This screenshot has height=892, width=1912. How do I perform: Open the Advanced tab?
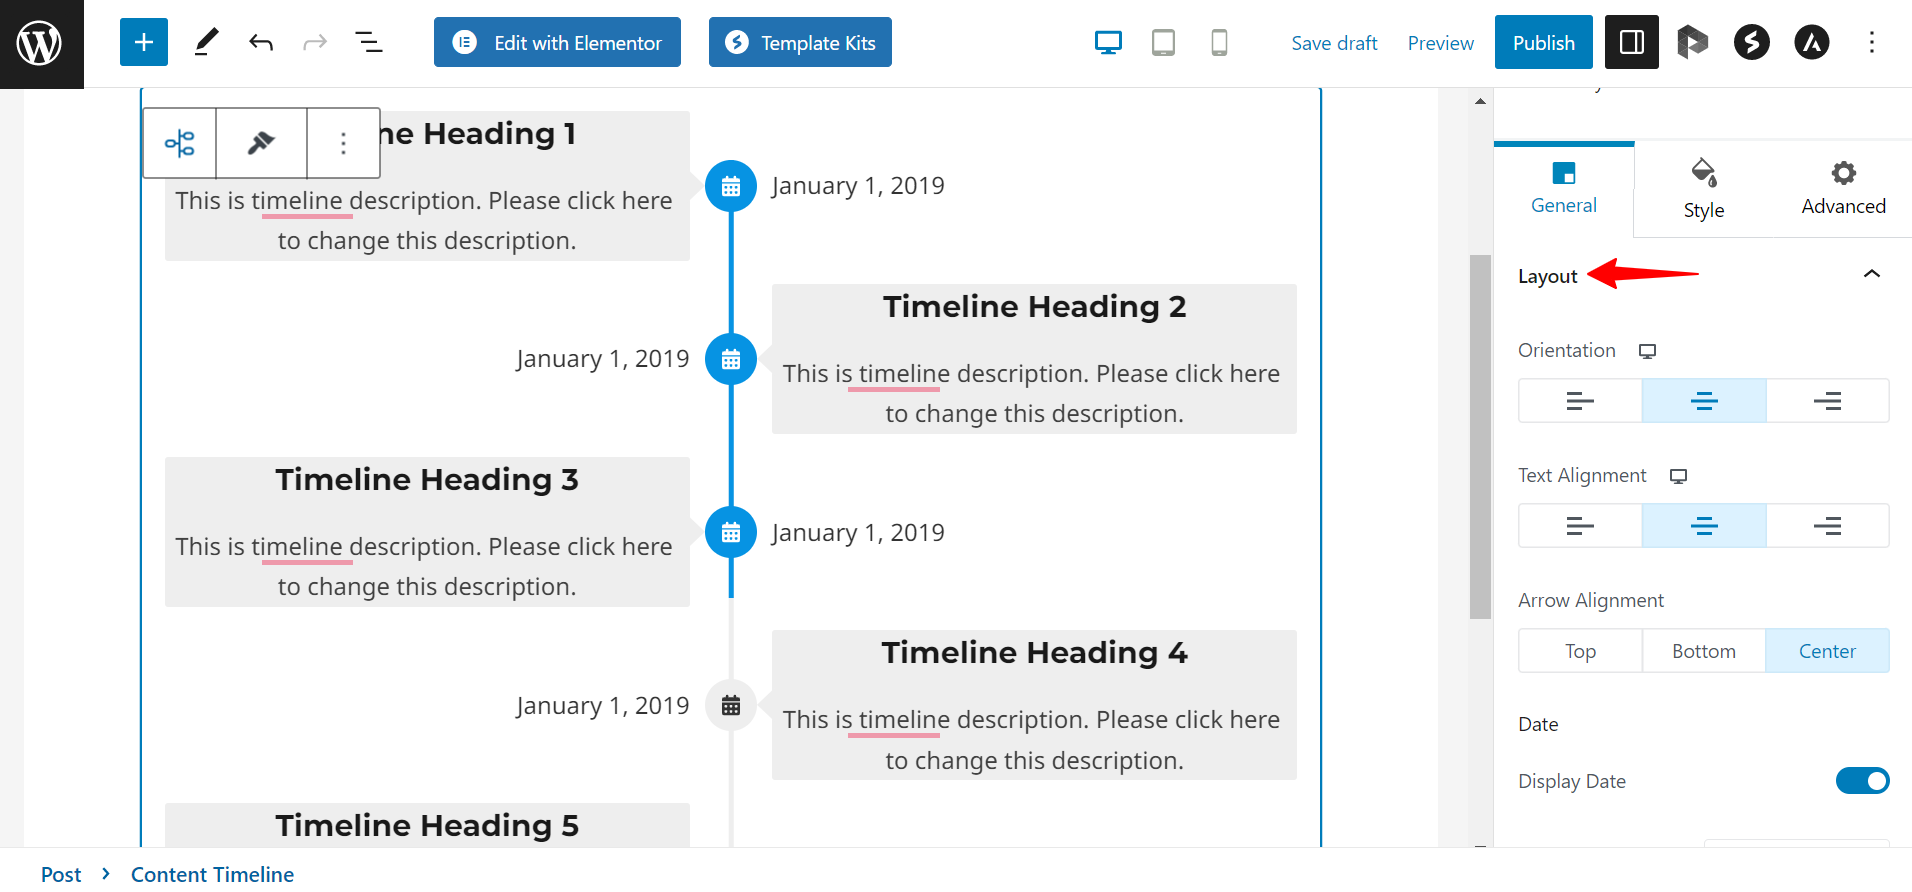tap(1843, 189)
